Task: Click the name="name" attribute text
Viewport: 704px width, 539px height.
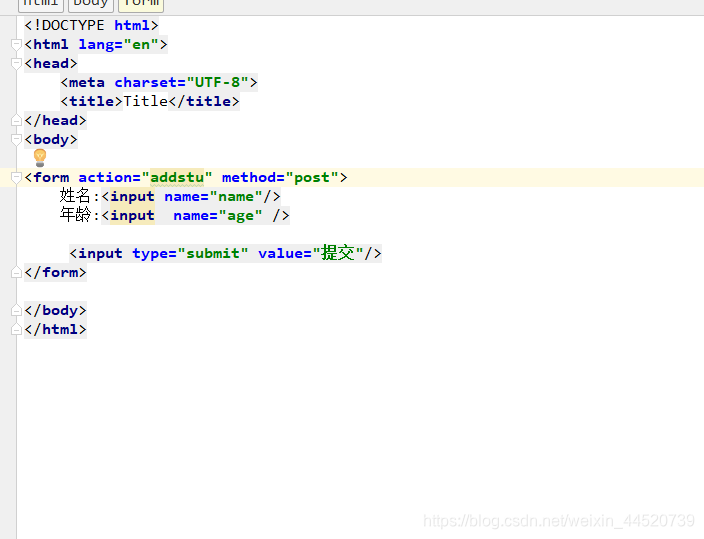Action: [213, 196]
